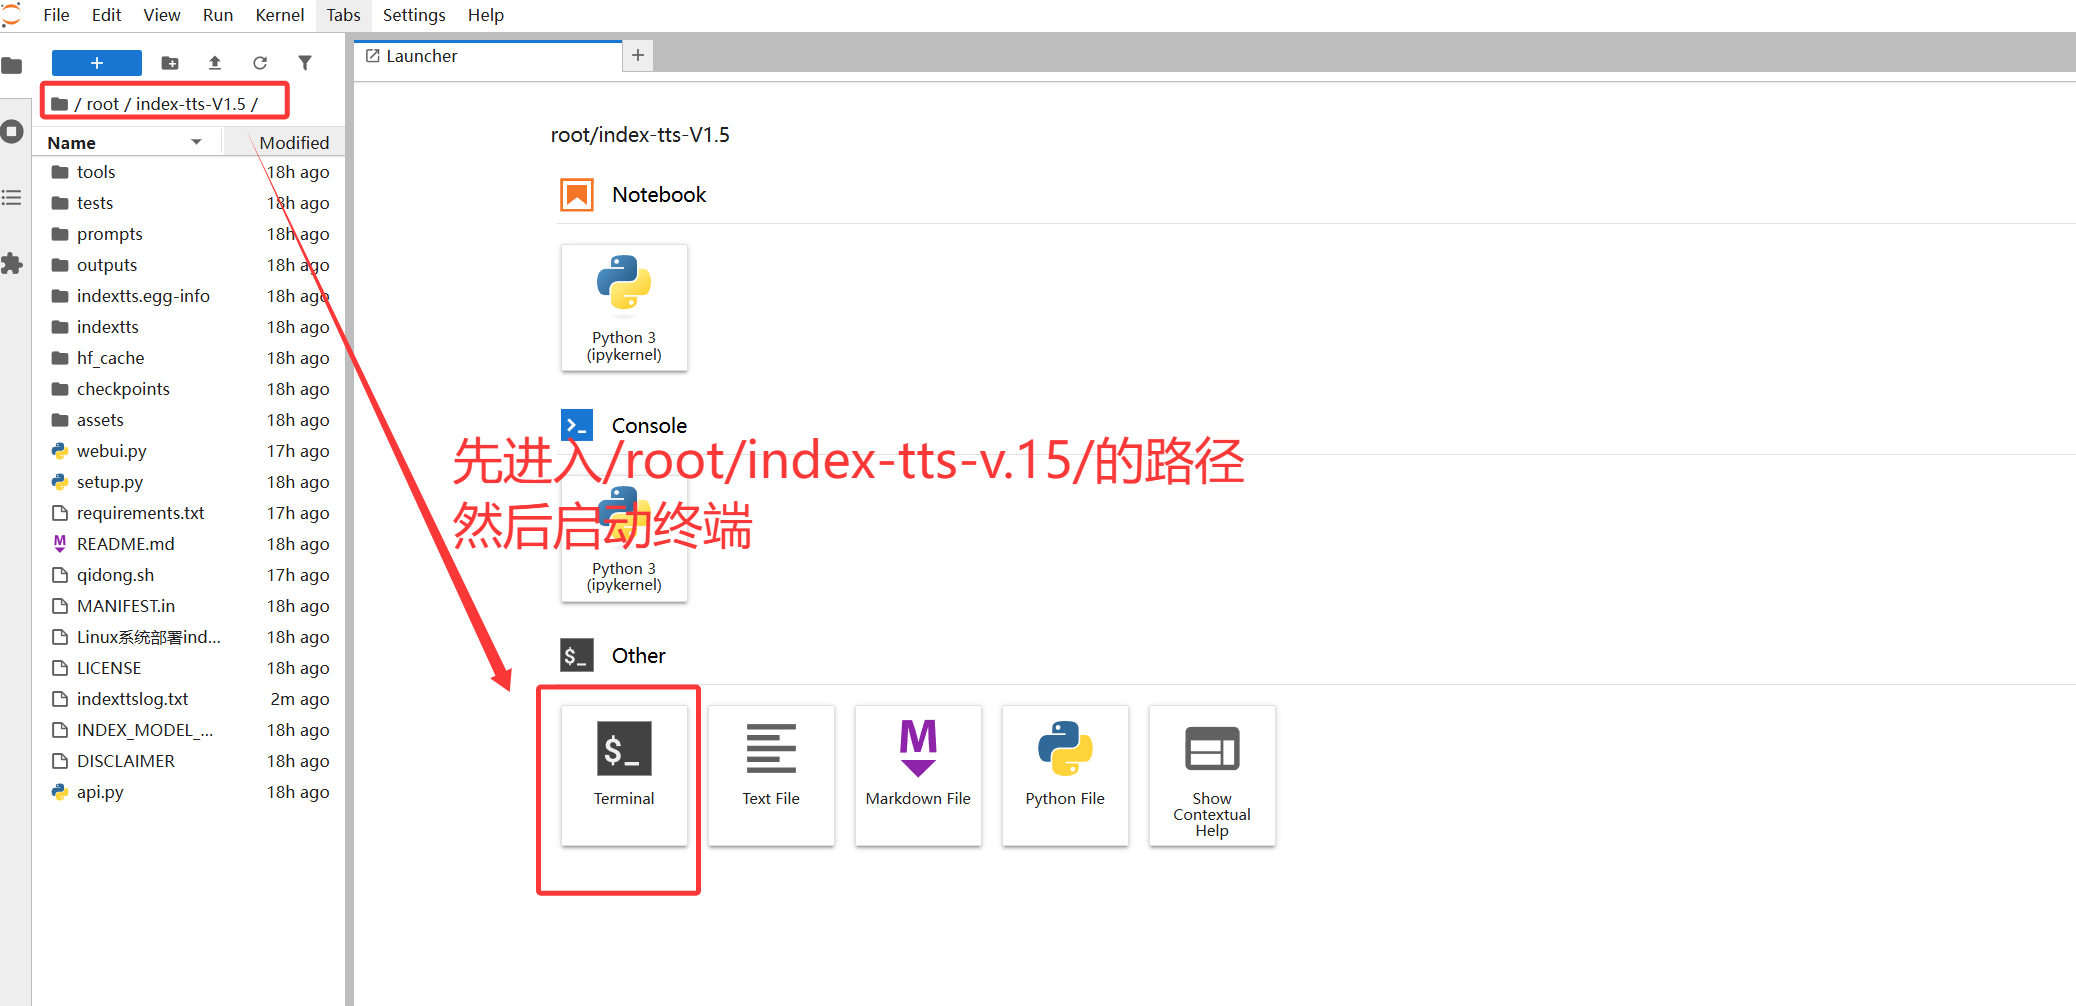The image size is (2076, 1006).
Task: Launch Python 3 notebook kernel
Action: click(624, 307)
